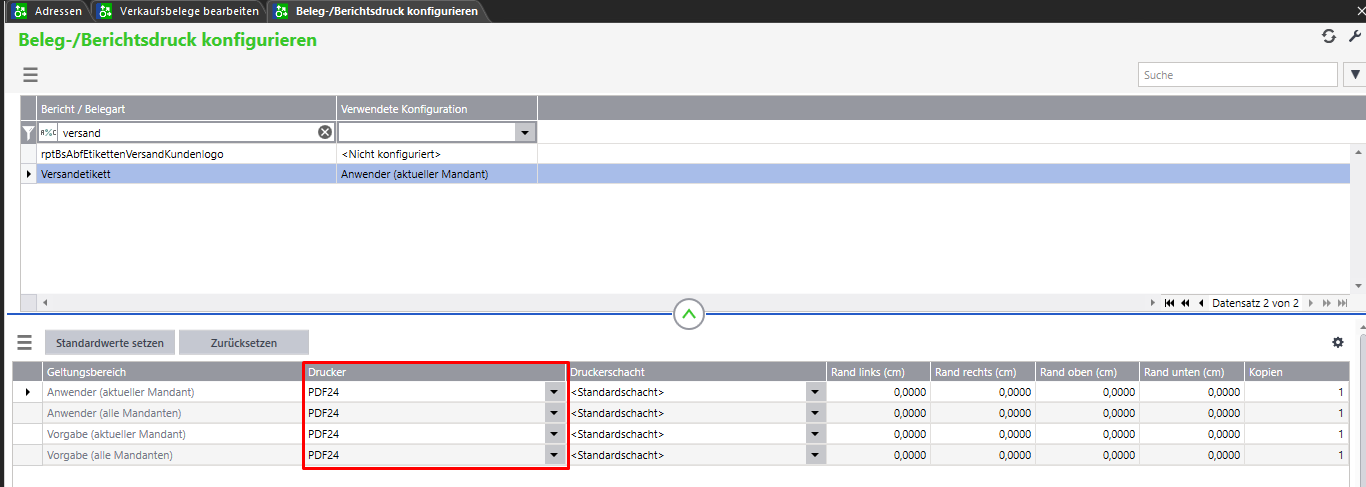Clear the 'versand' filter text
The image size is (1366, 487).
point(325,132)
